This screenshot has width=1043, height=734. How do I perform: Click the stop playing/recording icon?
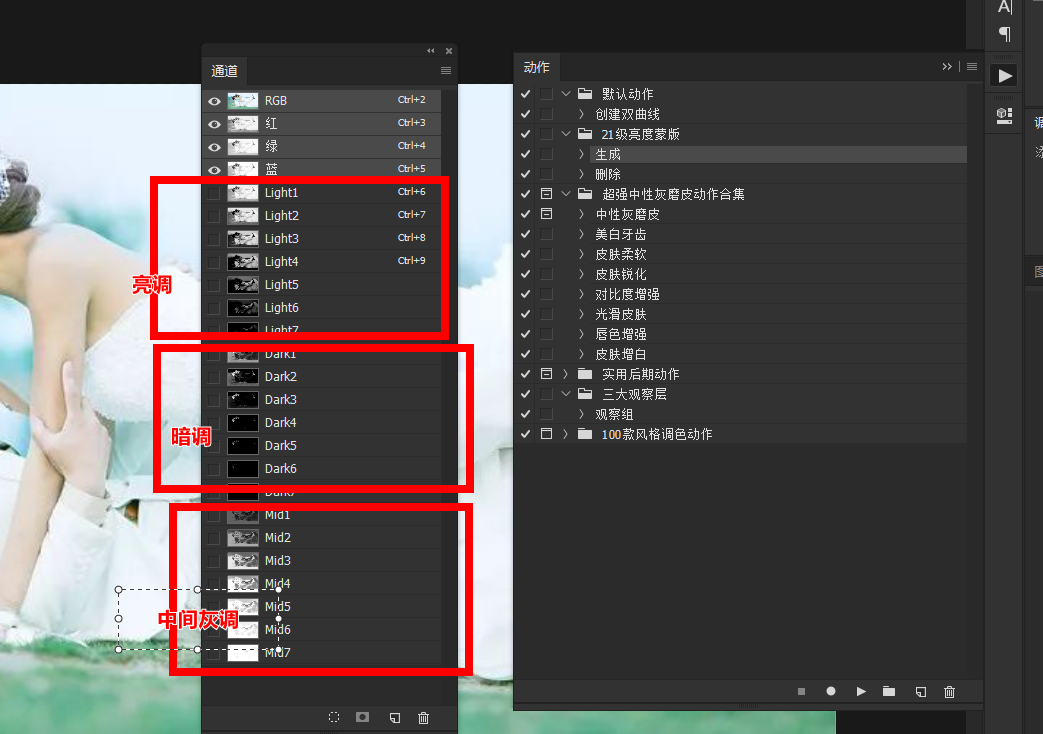[801, 691]
